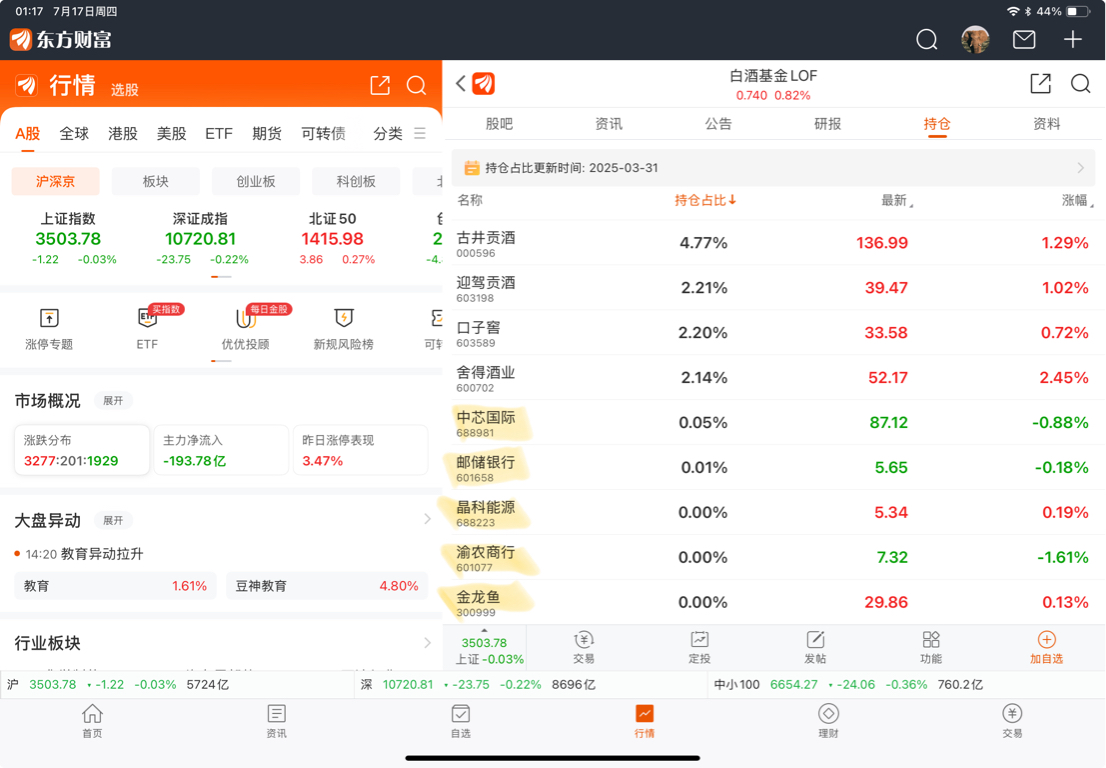Sort holdings by 最新 column
The image size is (1106, 768).
897,200
